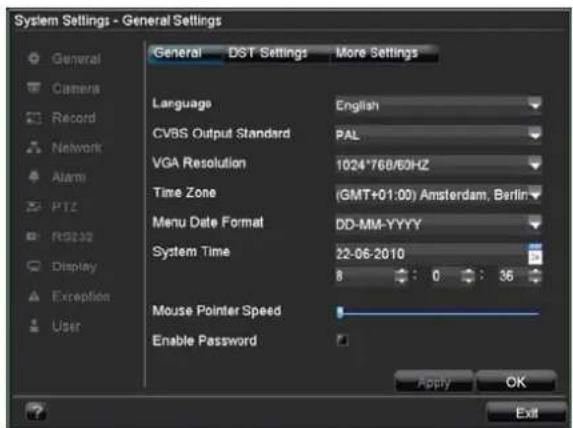
Task: Click the OK button
Action: pos(516,382)
